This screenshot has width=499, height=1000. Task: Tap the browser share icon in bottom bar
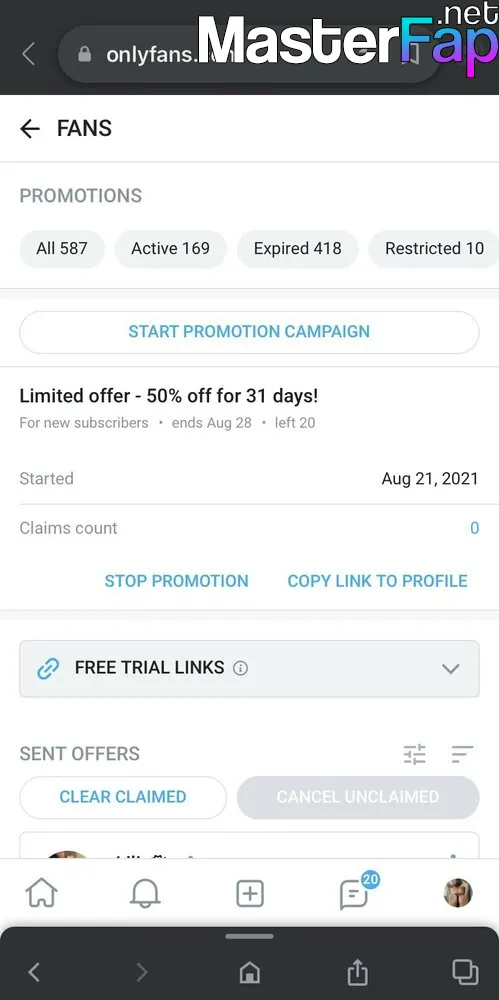coord(357,973)
